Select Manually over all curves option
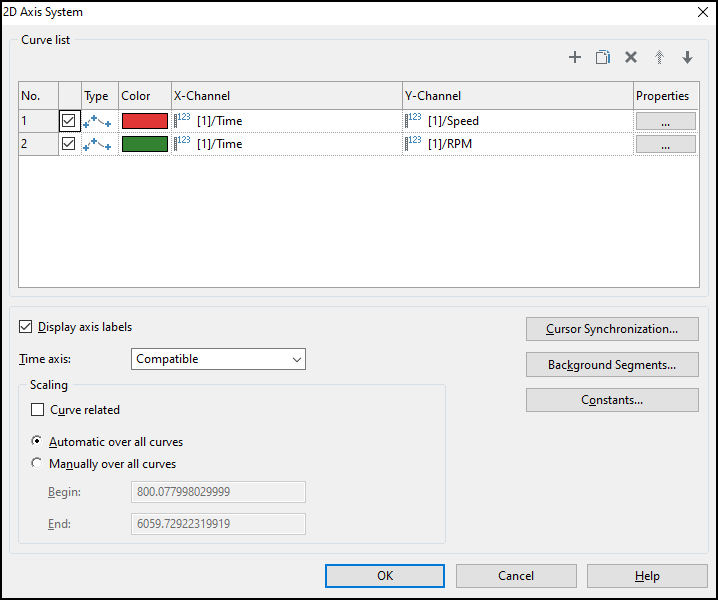The image size is (718, 600). [x=38, y=464]
